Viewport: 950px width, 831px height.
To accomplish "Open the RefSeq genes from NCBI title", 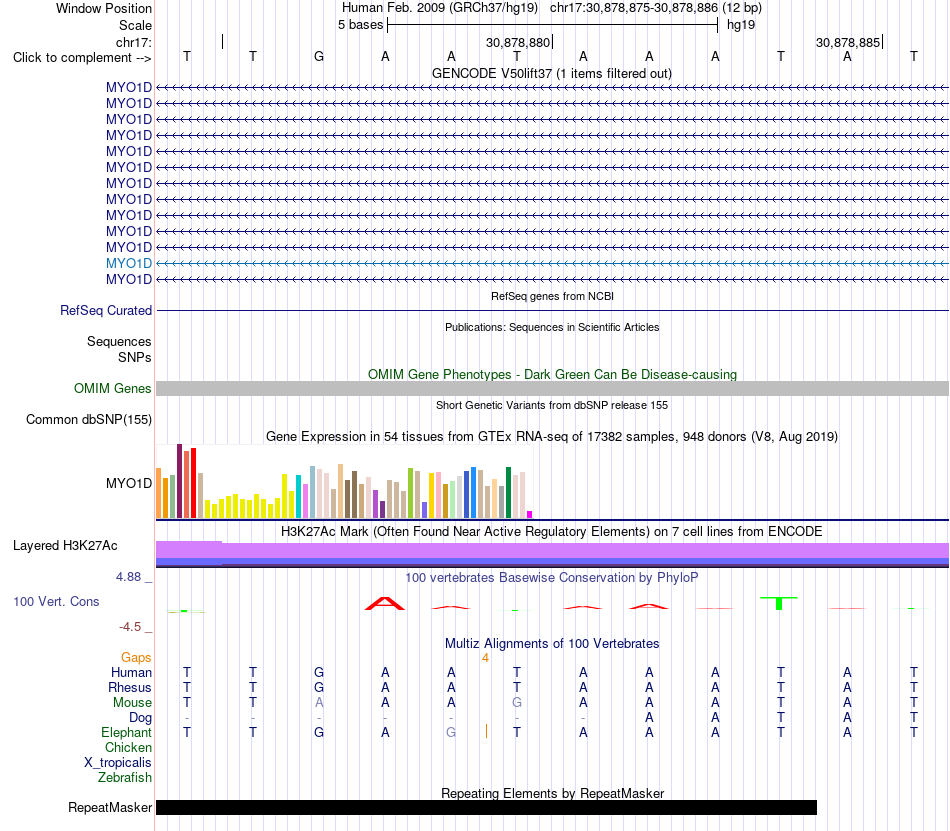I will [552, 296].
